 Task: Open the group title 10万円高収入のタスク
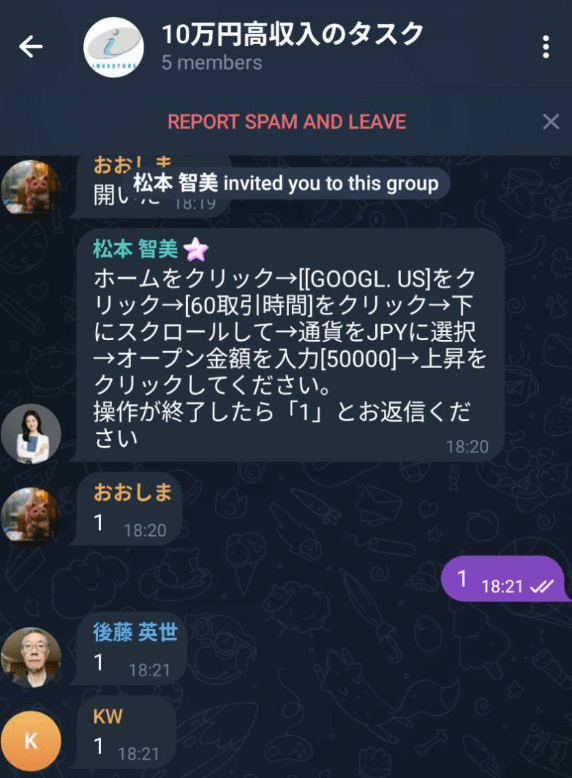coord(293,34)
